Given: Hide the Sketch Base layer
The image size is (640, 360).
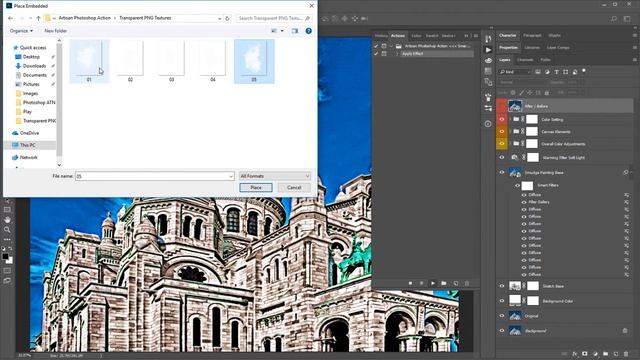Looking at the screenshot, I should point(502,286).
